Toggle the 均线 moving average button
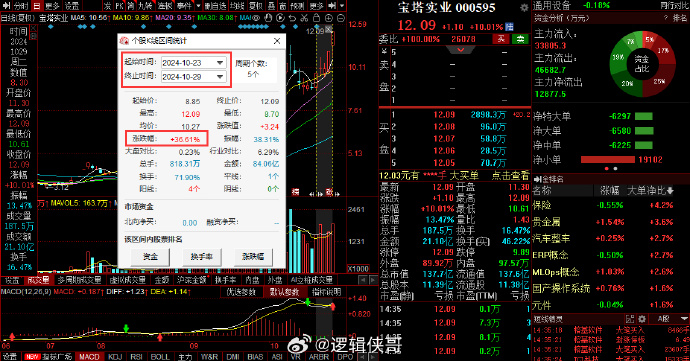This screenshot has height=361, width=690. coord(237,6)
